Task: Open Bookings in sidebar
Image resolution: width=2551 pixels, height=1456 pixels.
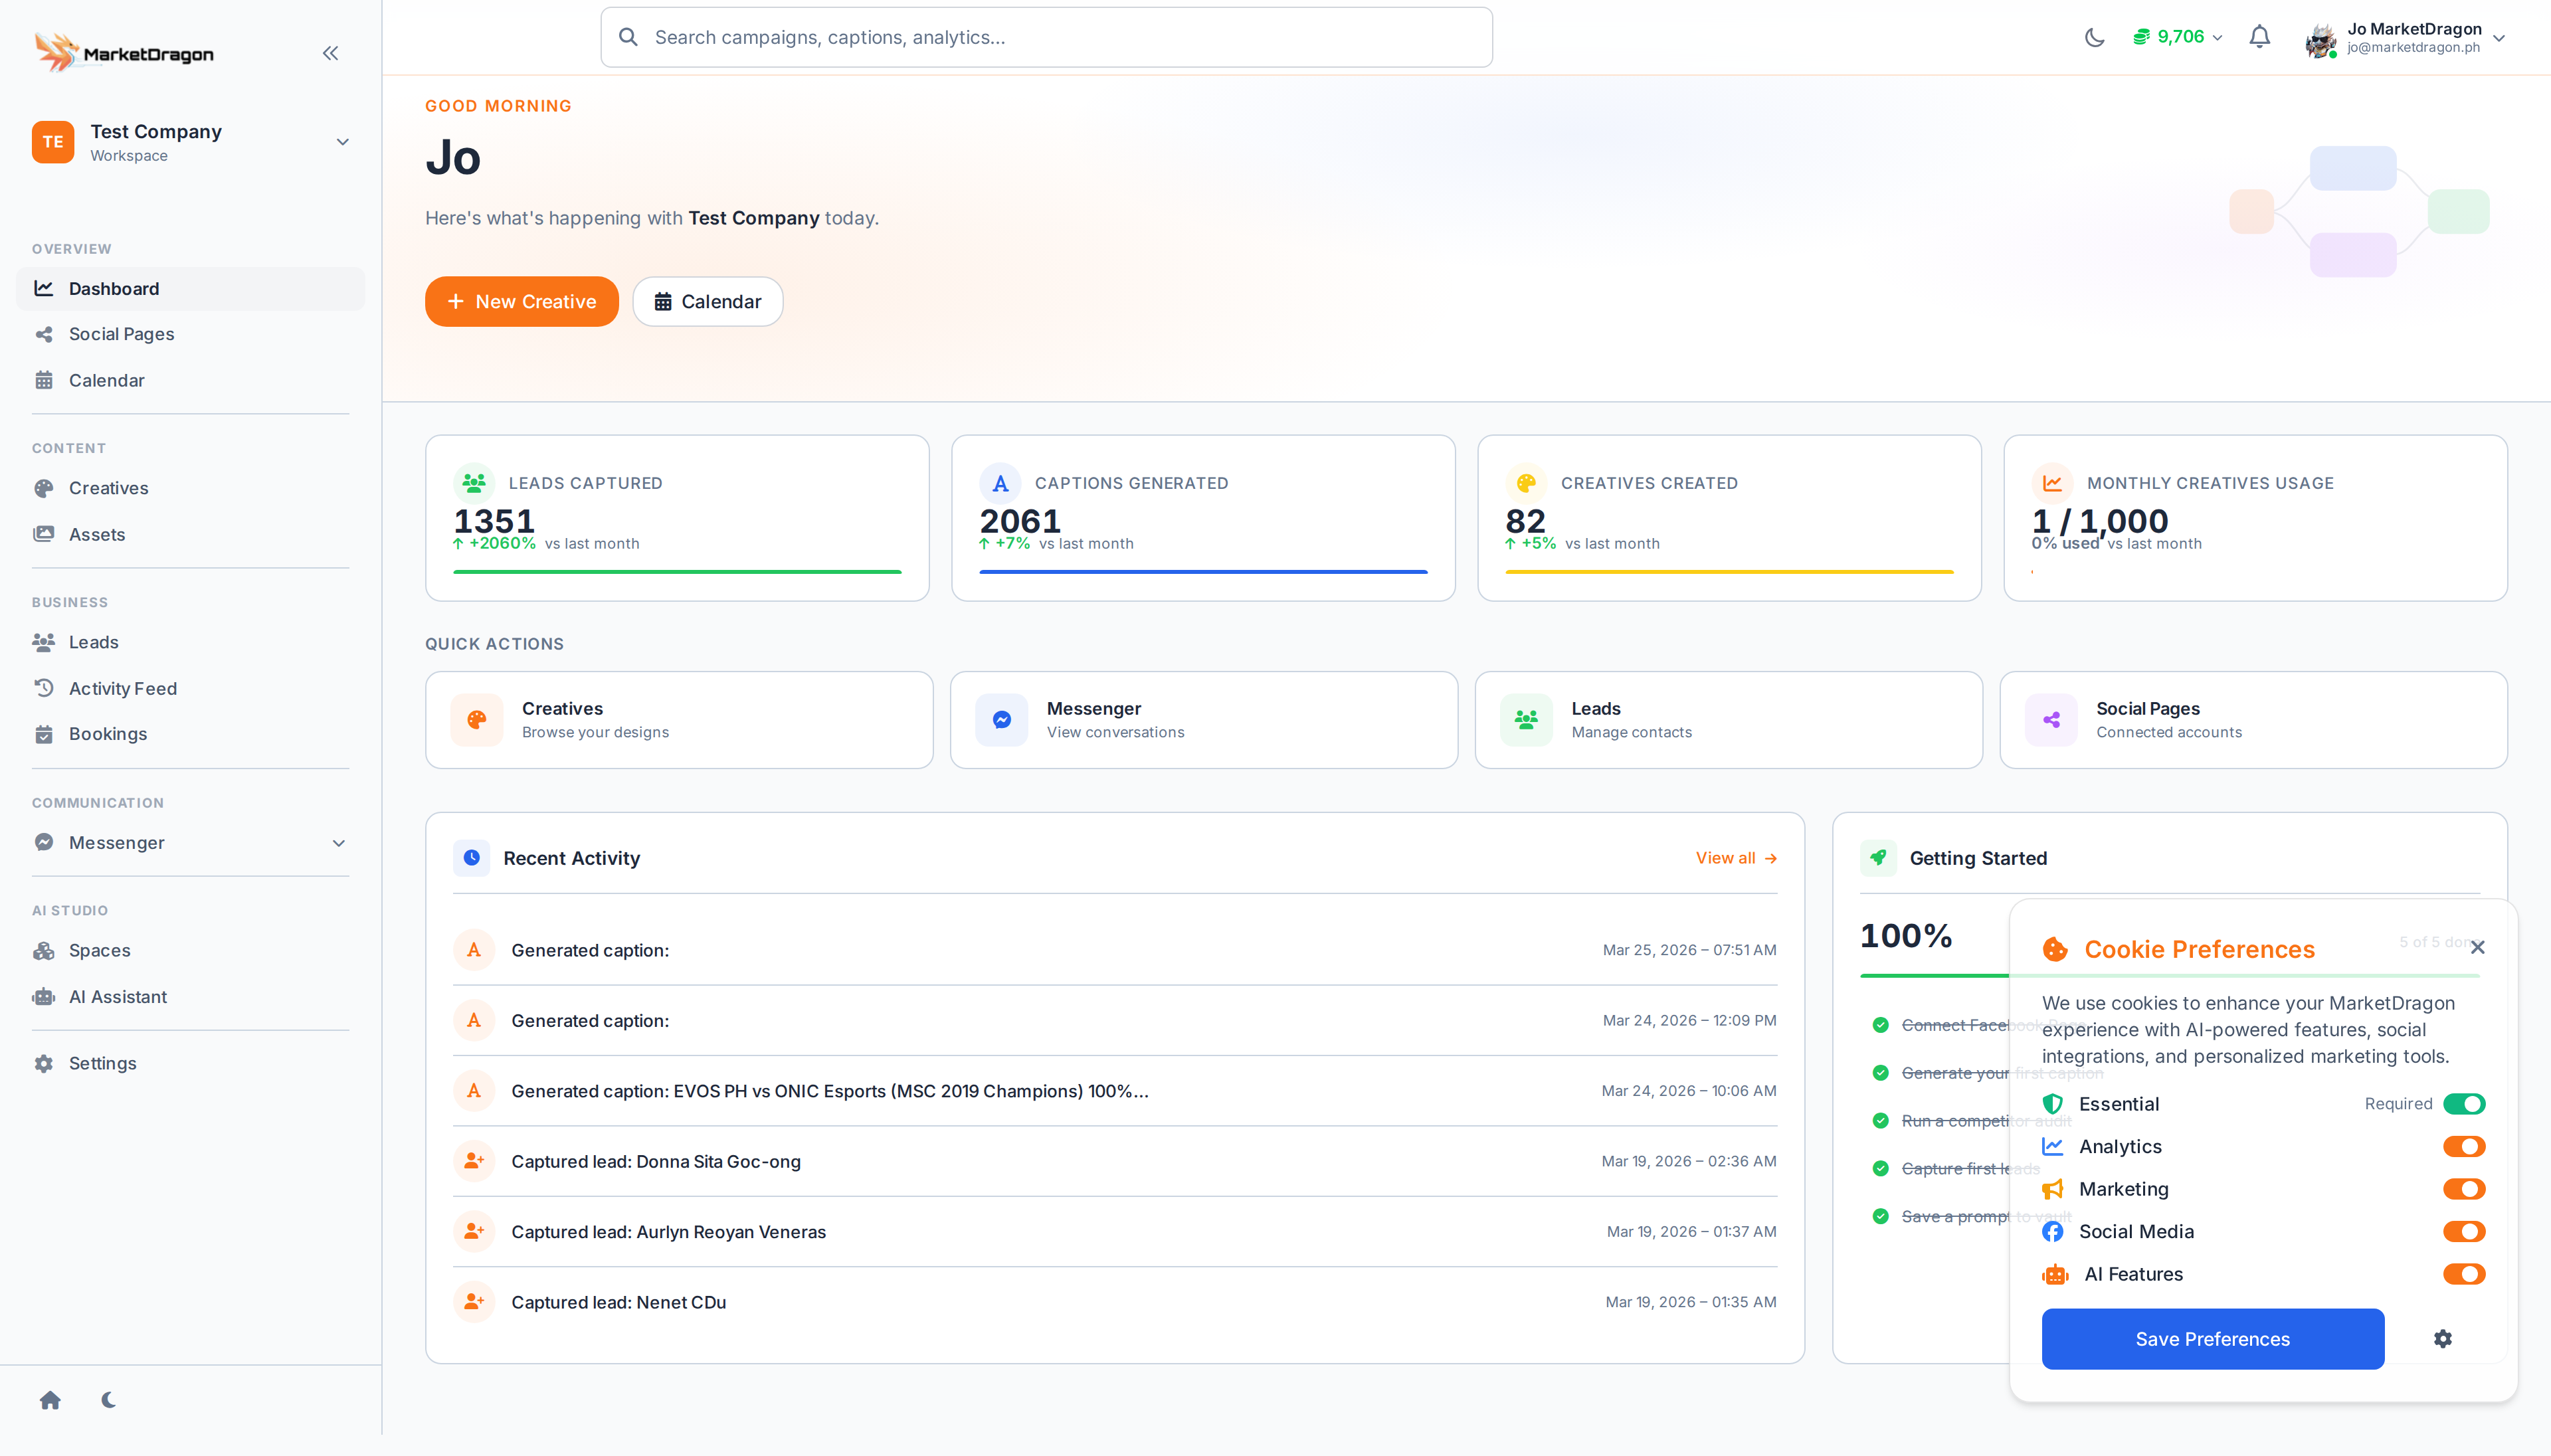Action: pyautogui.click(x=191, y=734)
